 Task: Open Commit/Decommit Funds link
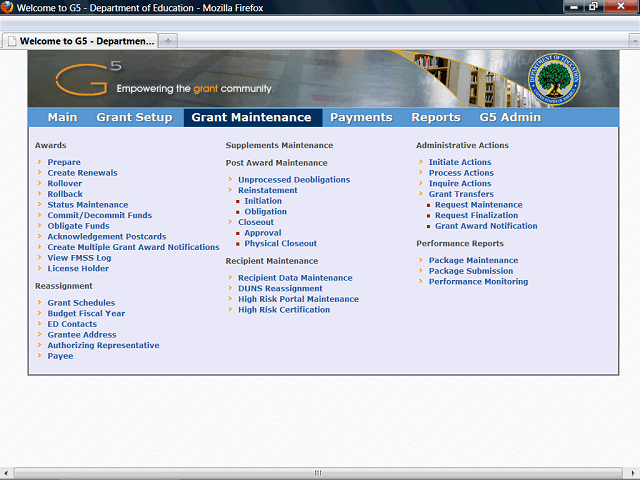point(99,215)
